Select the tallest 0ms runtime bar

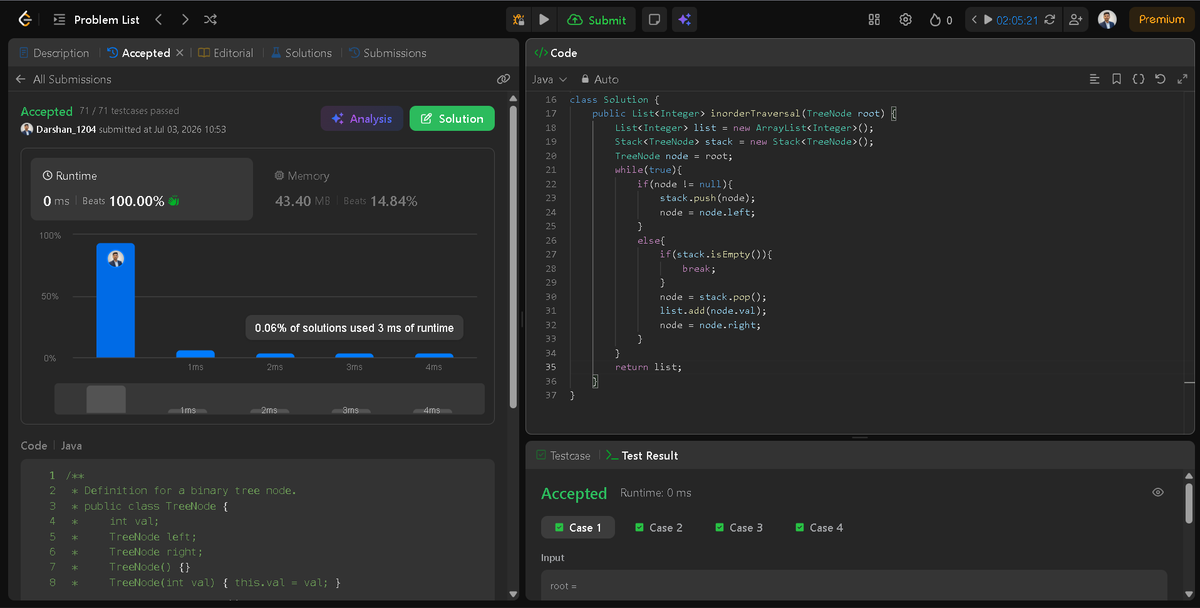pos(116,300)
